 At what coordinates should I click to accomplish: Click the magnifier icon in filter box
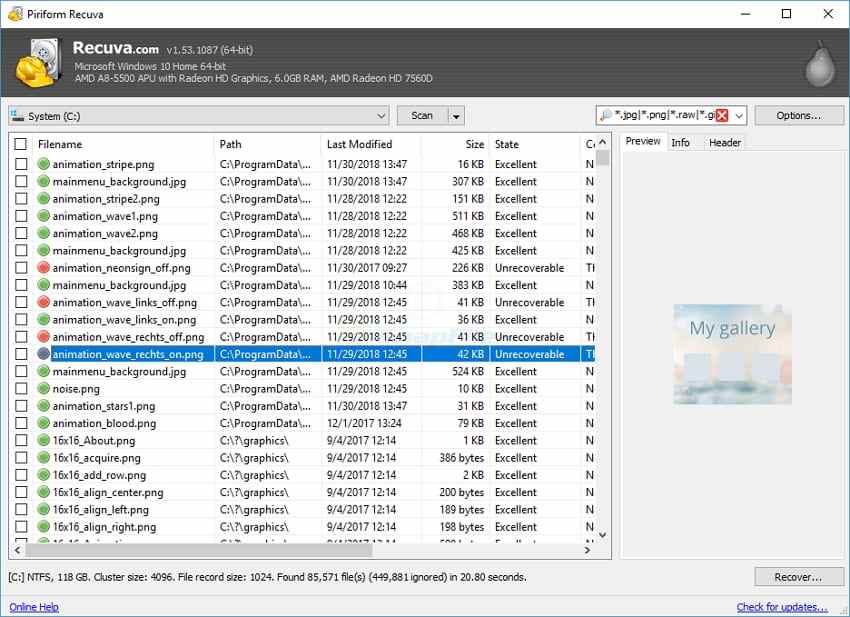tap(606, 115)
